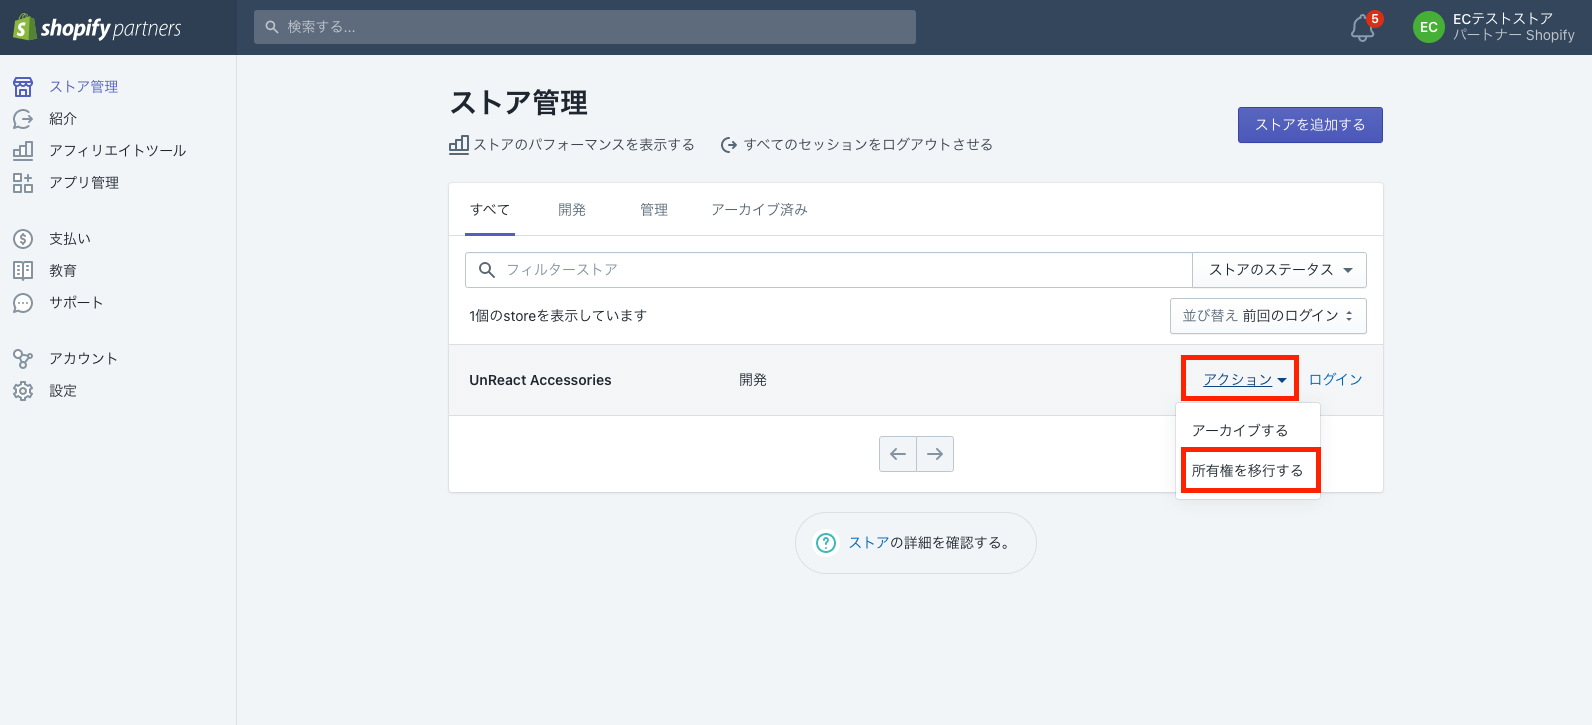
Task: Open アプリ管理 in the sidebar
Action: pyautogui.click(x=84, y=183)
